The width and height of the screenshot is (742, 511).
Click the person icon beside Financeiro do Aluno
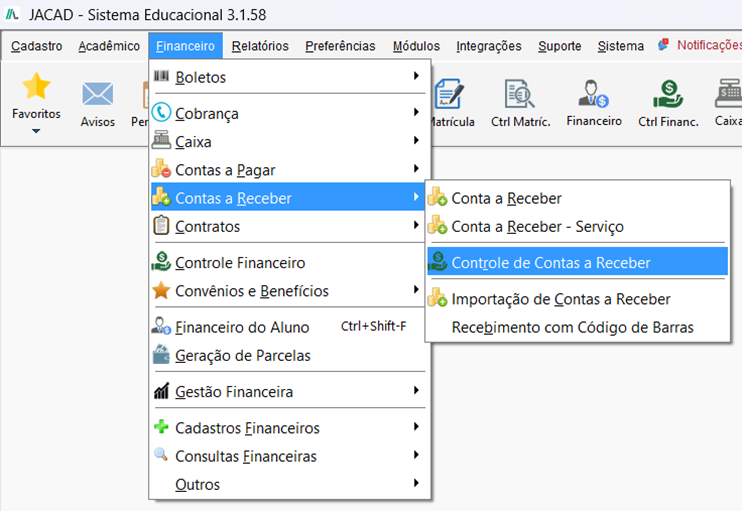[161, 326]
